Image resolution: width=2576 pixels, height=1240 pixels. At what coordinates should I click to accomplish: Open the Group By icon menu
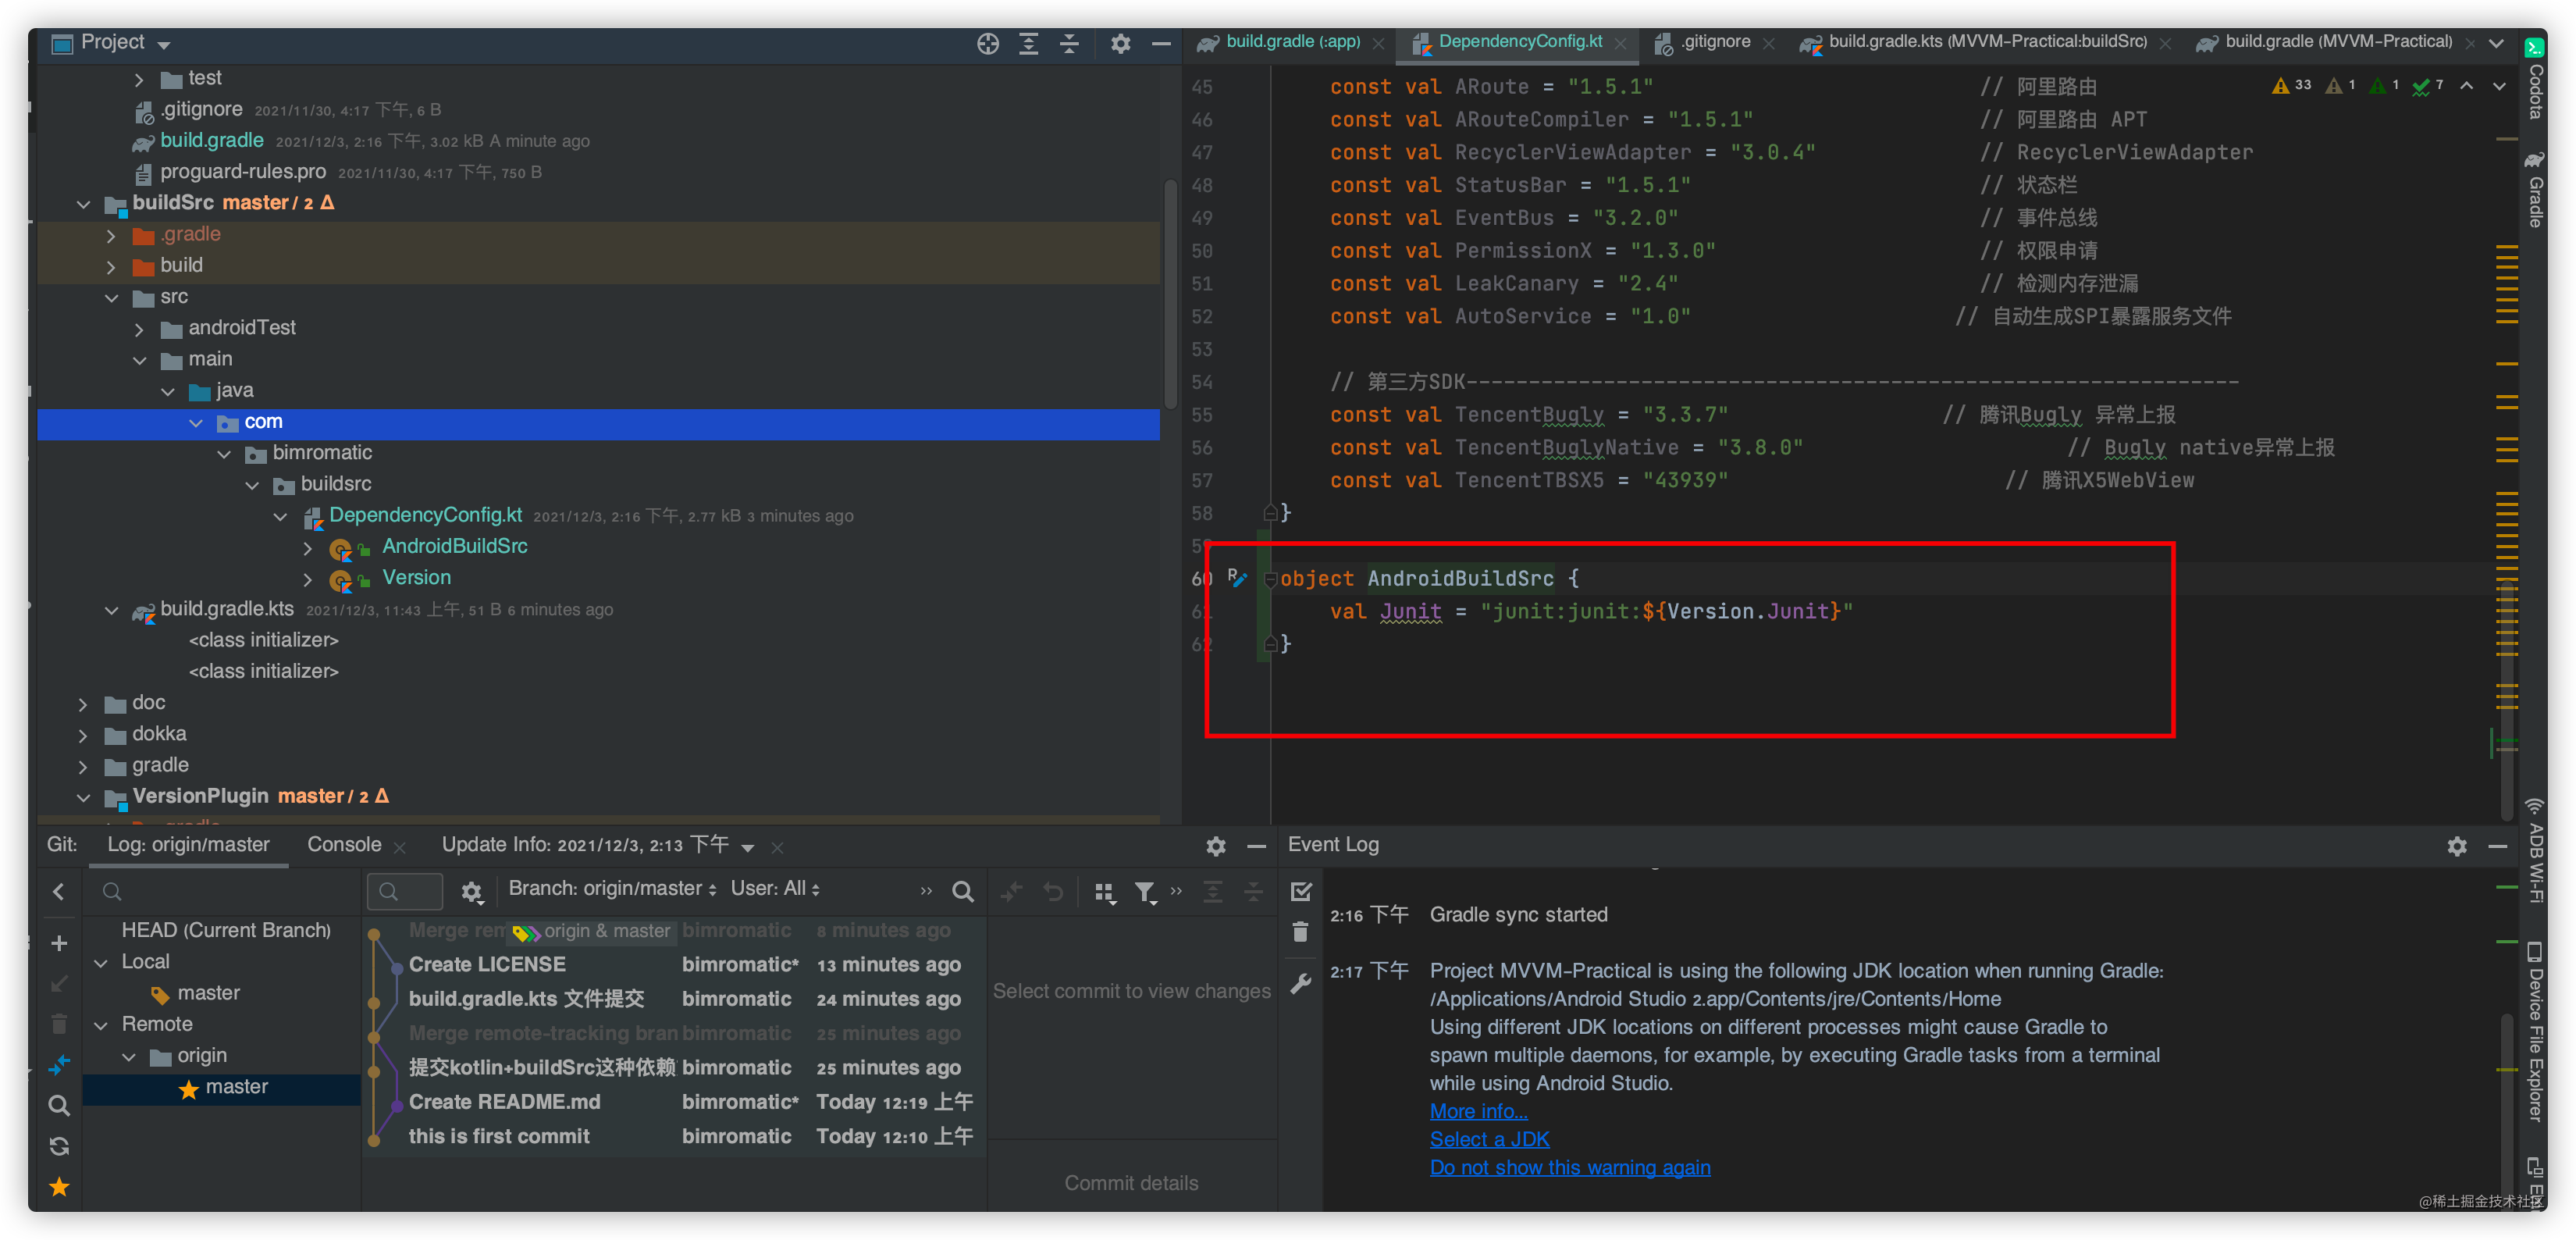1105,892
